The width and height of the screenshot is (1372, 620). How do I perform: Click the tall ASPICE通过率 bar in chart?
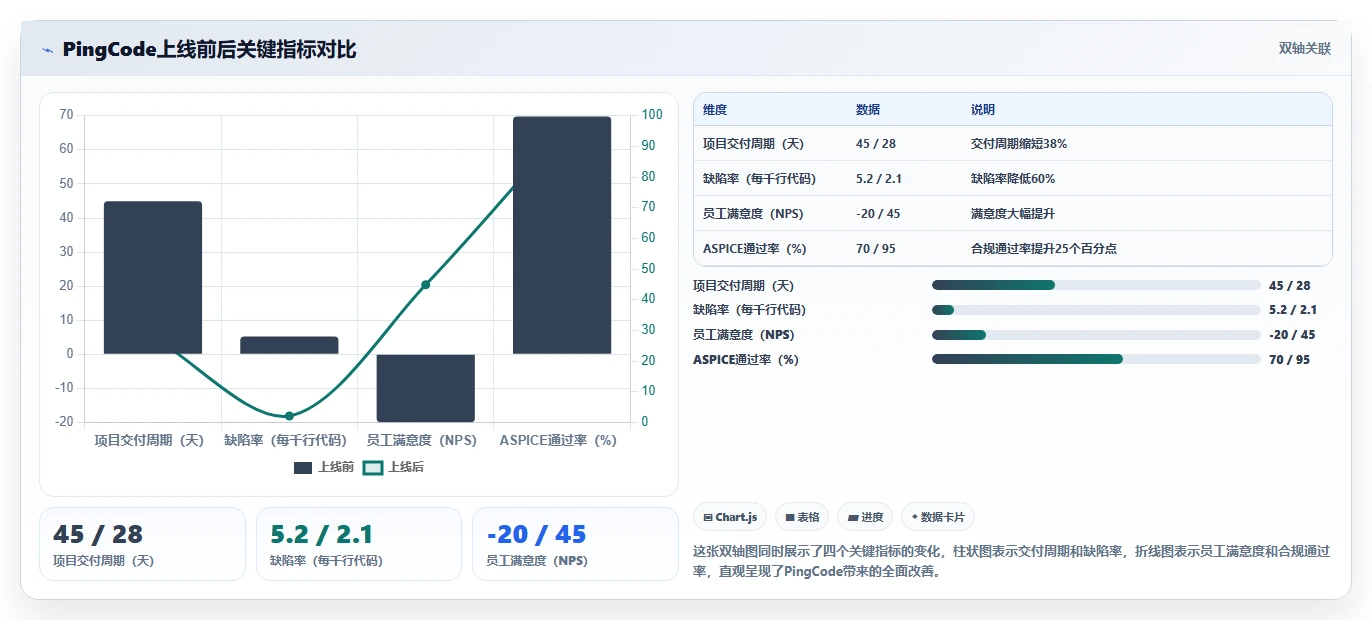click(x=562, y=235)
